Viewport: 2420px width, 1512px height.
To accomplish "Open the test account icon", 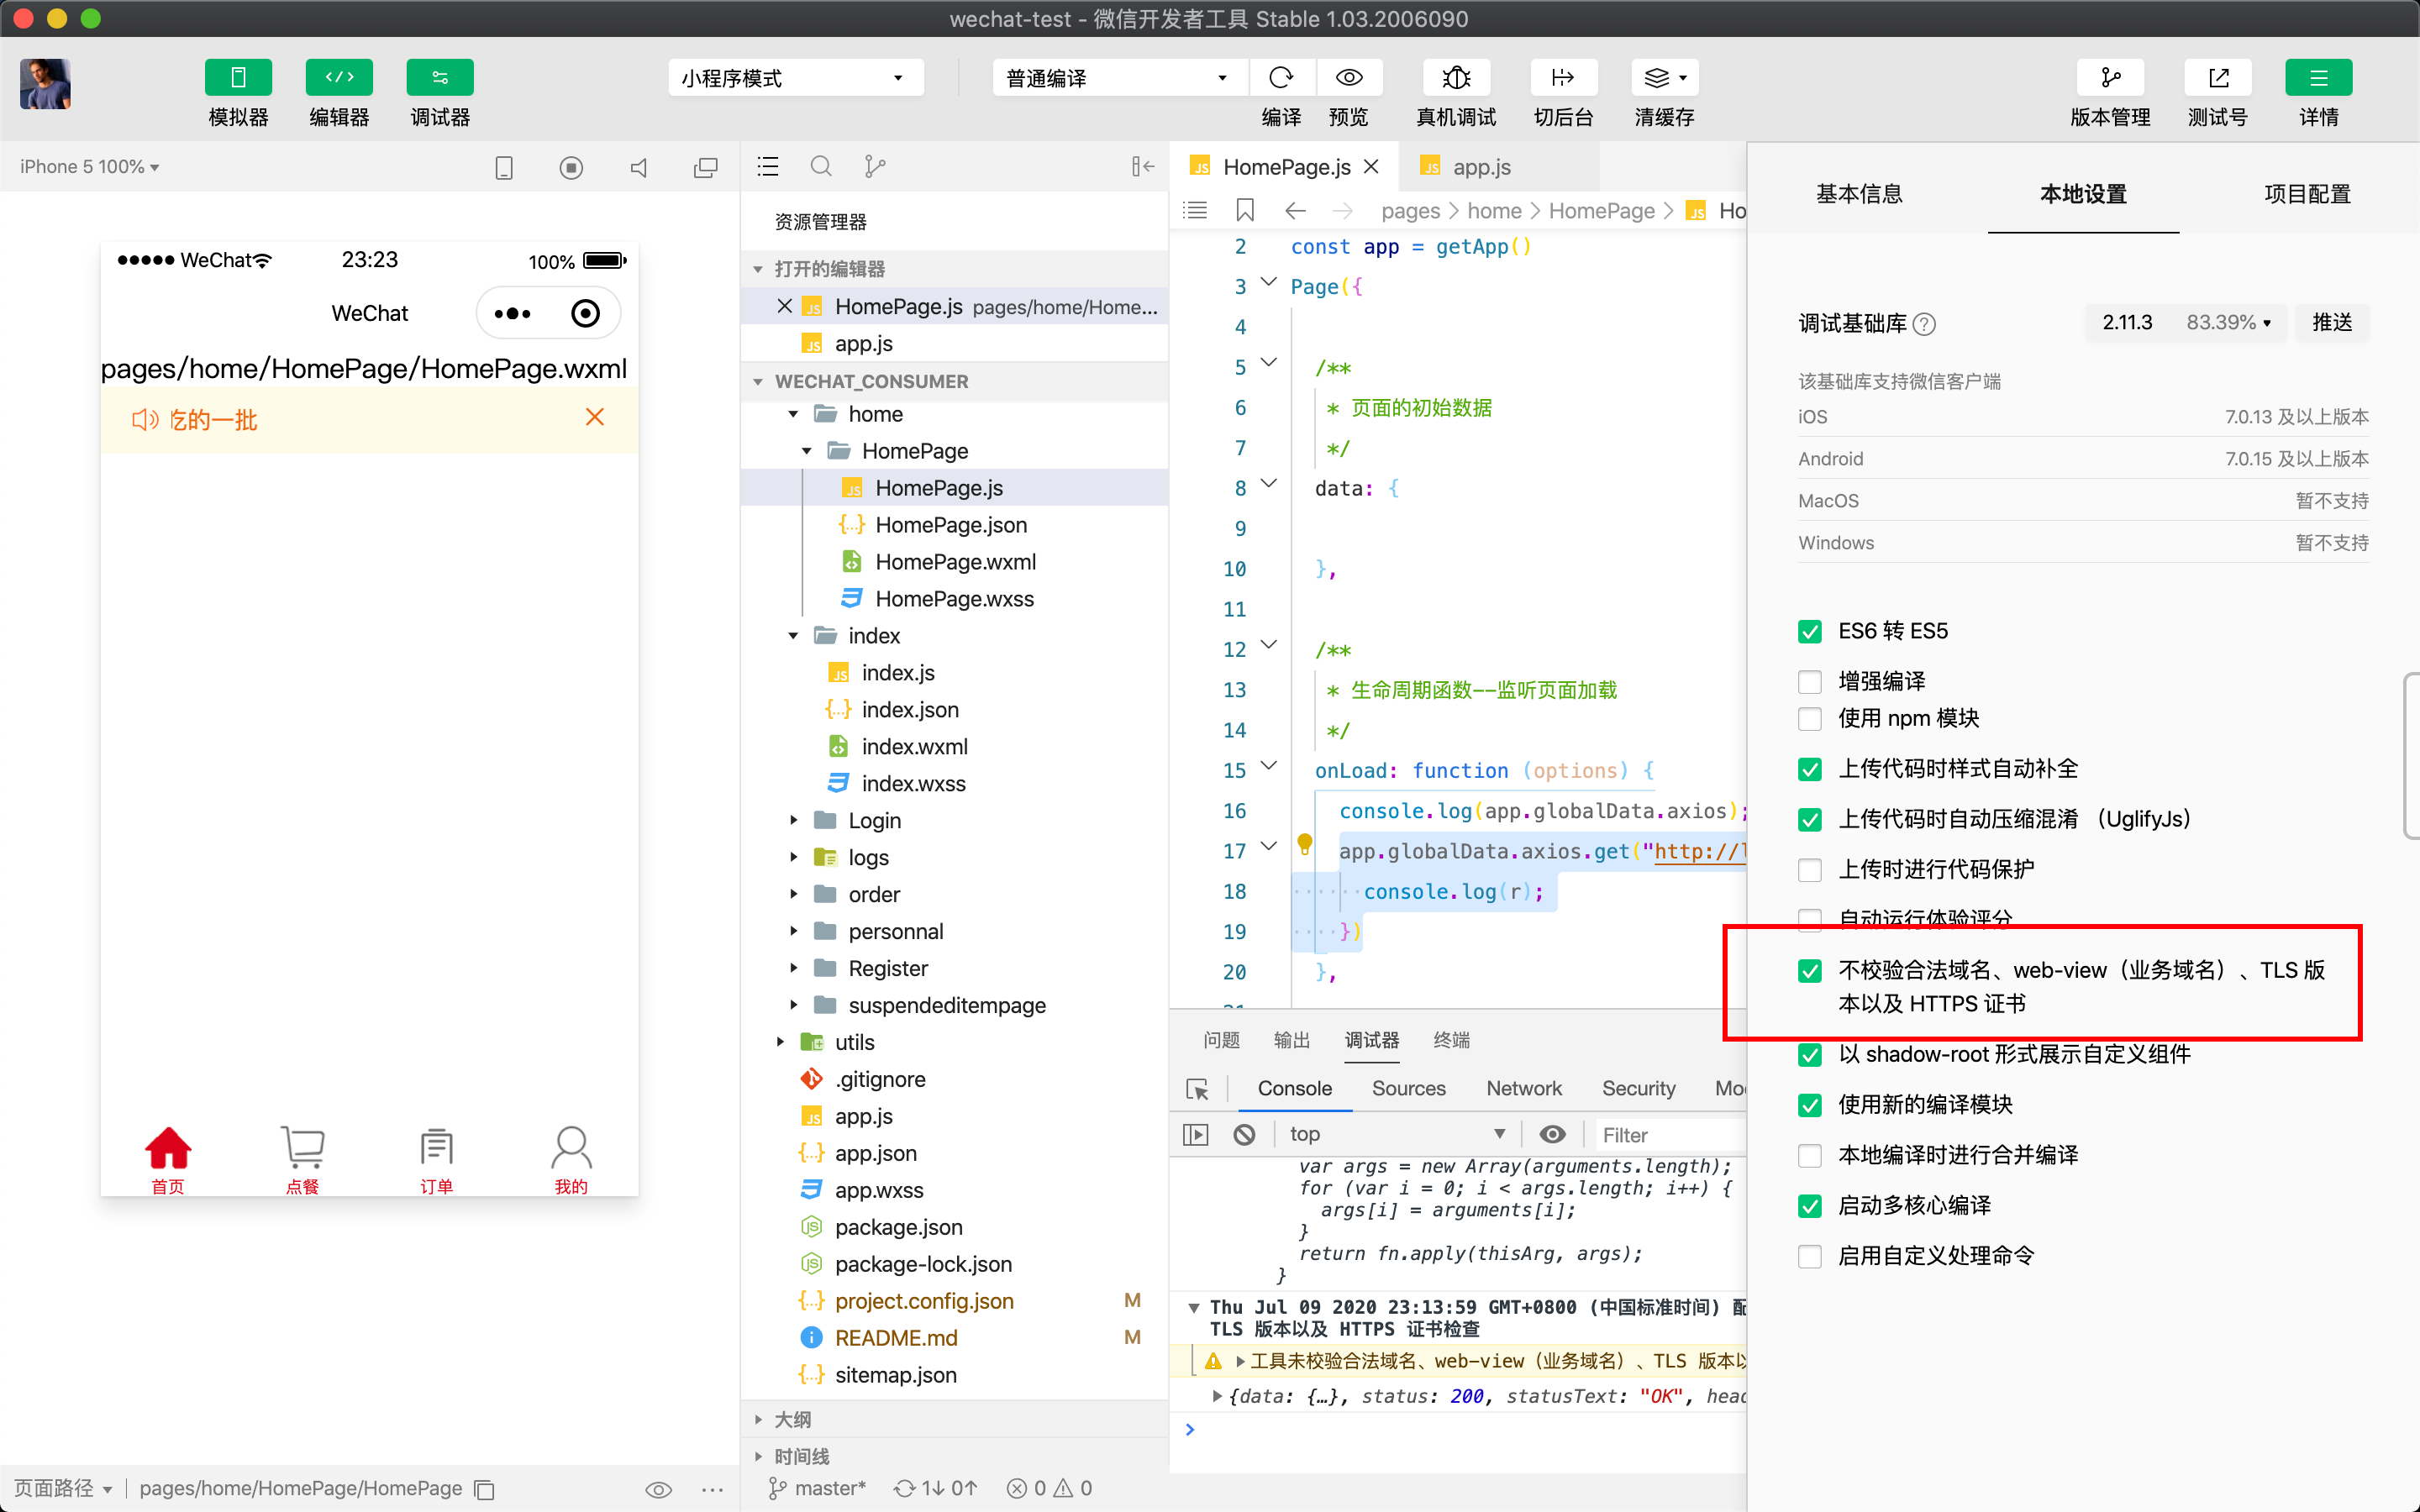I will pyautogui.click(x=2218, y=78).
